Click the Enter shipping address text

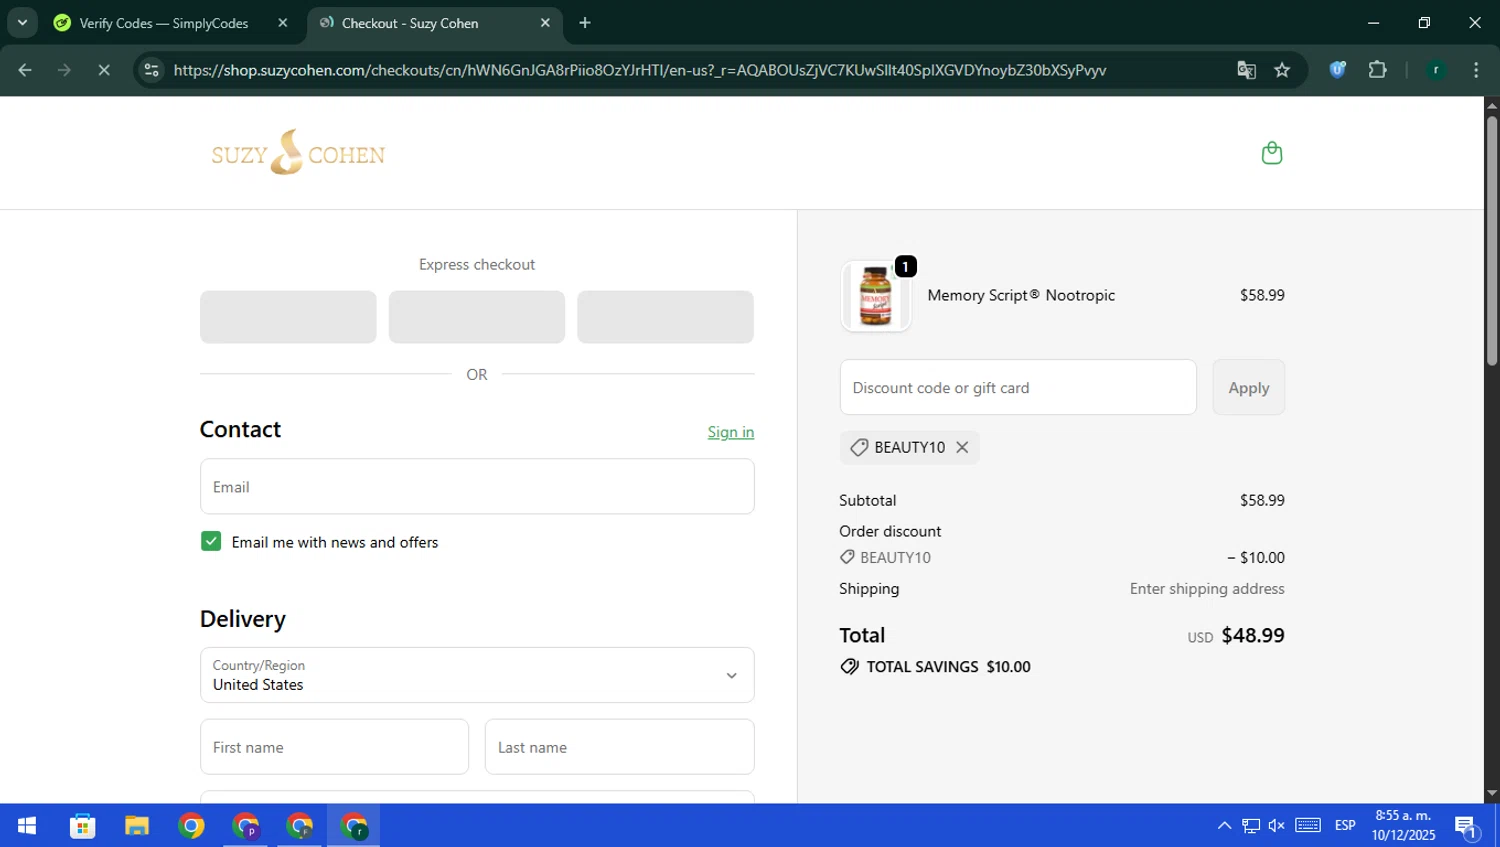click(1207, 589)
